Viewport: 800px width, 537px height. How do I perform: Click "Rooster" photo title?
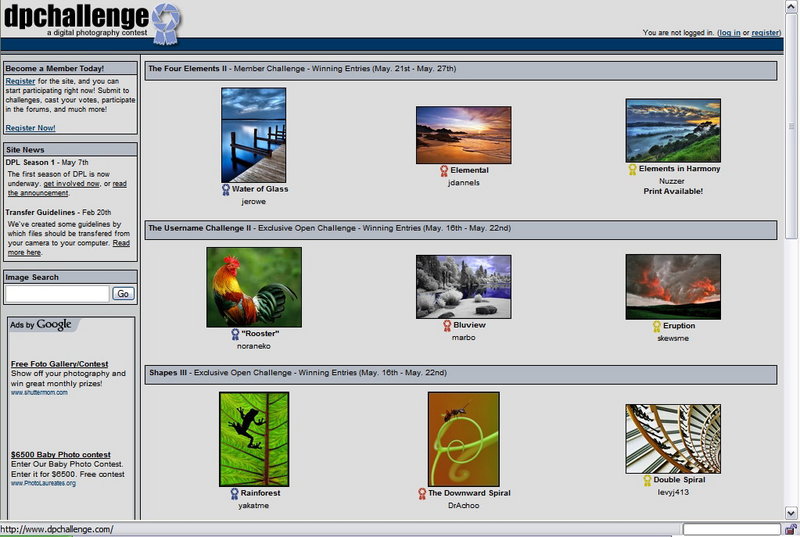[x=260, y=334]
